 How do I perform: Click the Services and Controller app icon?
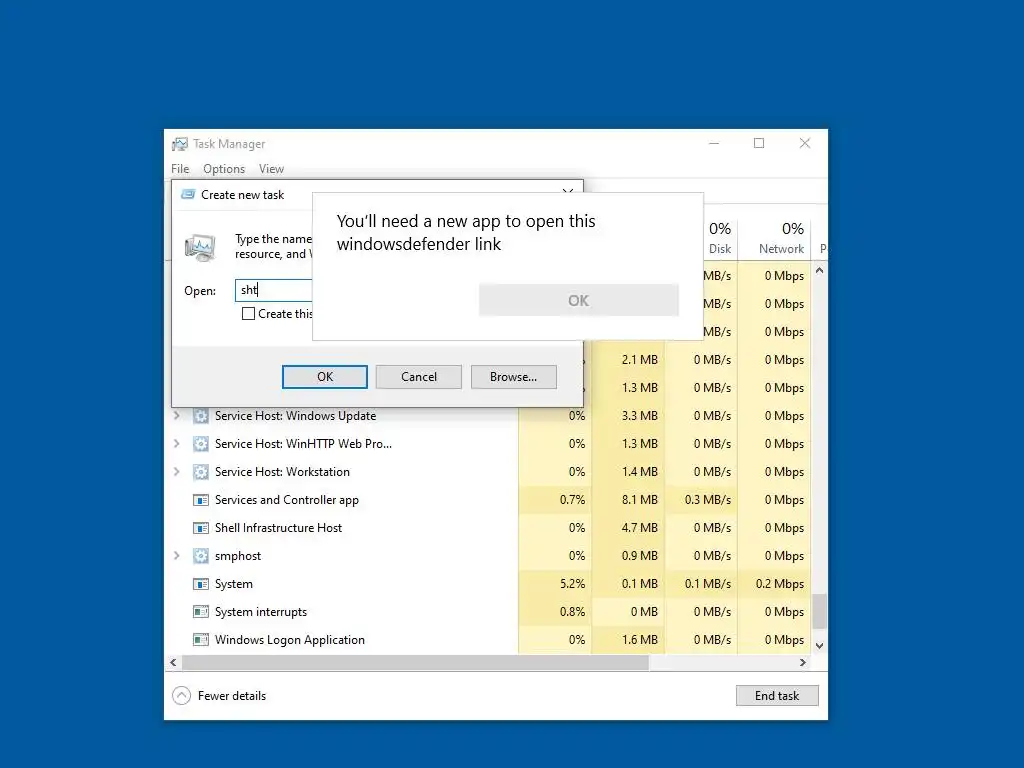click(200, 500)
